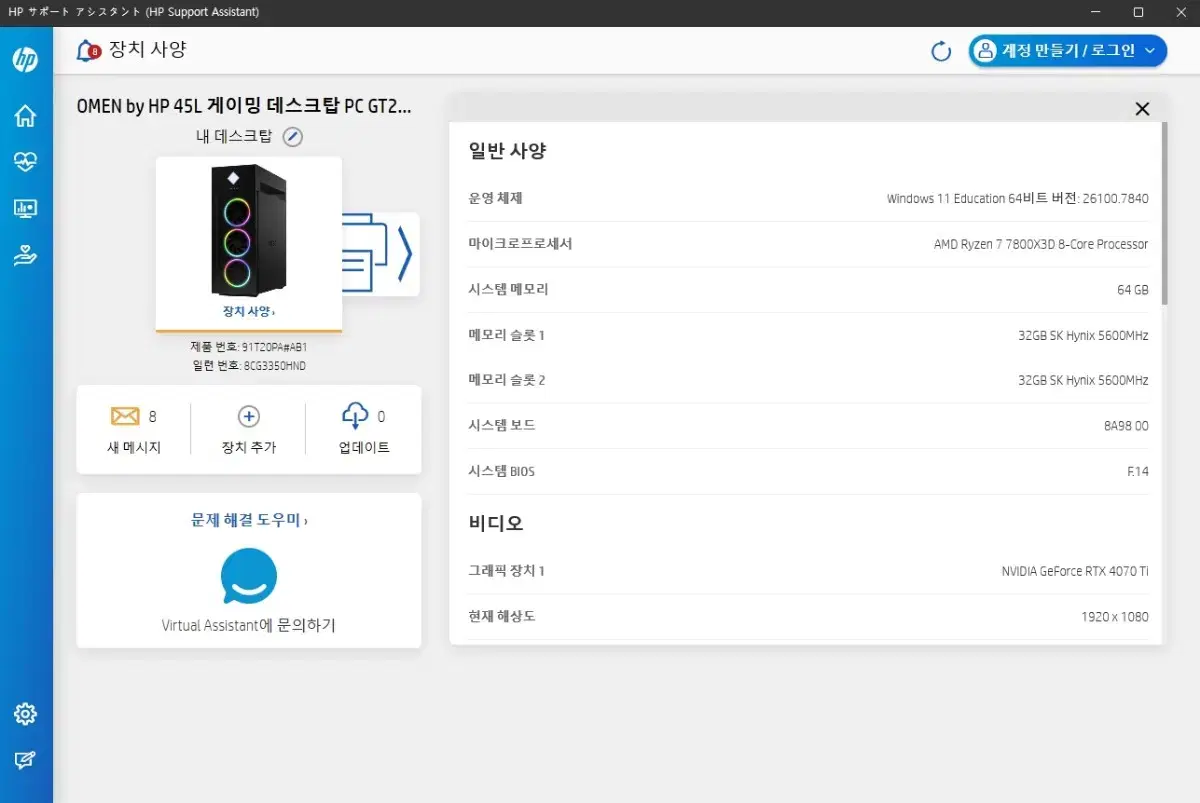Click 내 데스크탑 nickname text

click(234, 137)
